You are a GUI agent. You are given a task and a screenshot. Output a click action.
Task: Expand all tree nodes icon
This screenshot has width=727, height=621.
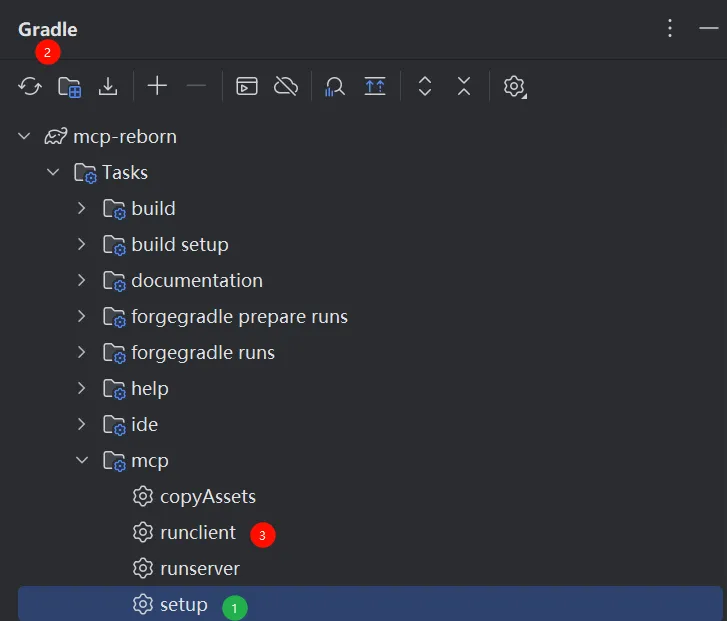[x=425, y=87]
